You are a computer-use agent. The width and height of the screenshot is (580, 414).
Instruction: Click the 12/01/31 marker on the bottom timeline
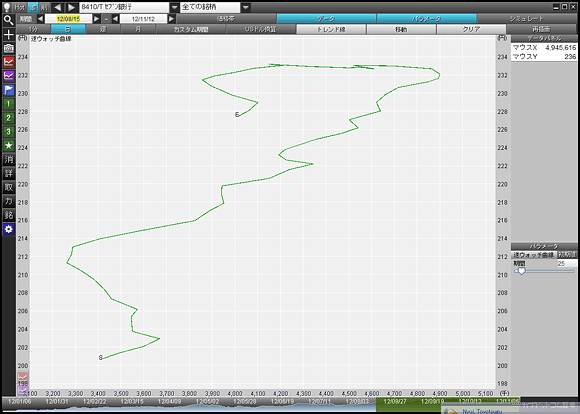(57, 401)
